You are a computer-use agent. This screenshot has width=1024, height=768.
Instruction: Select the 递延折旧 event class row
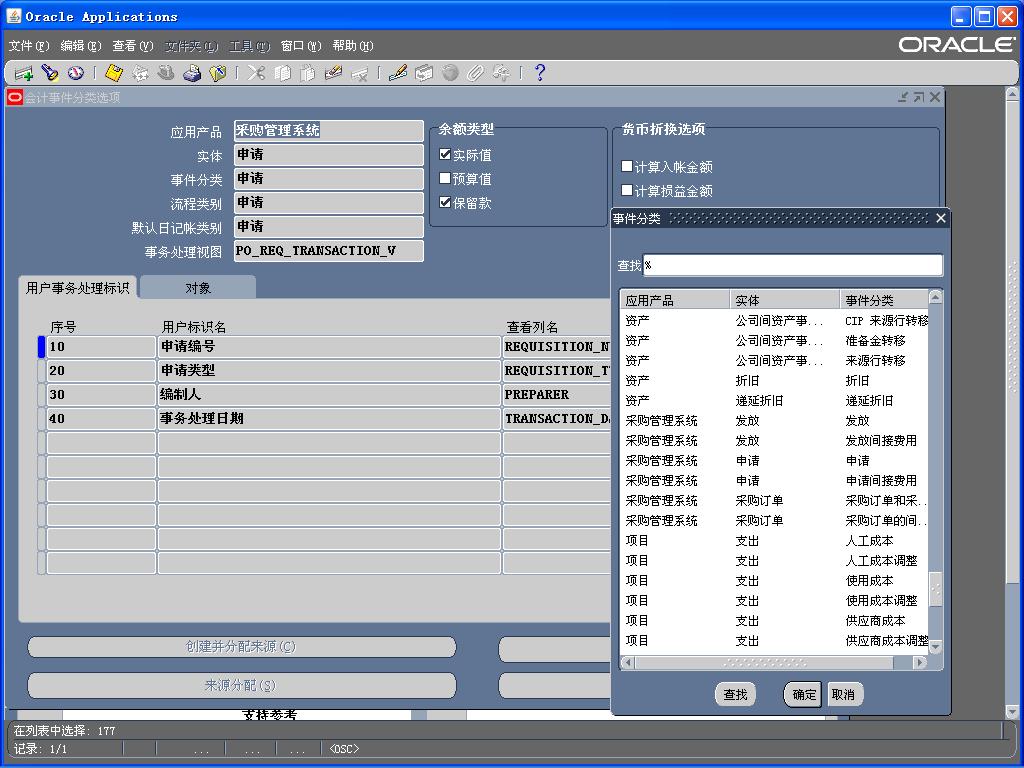774,401
